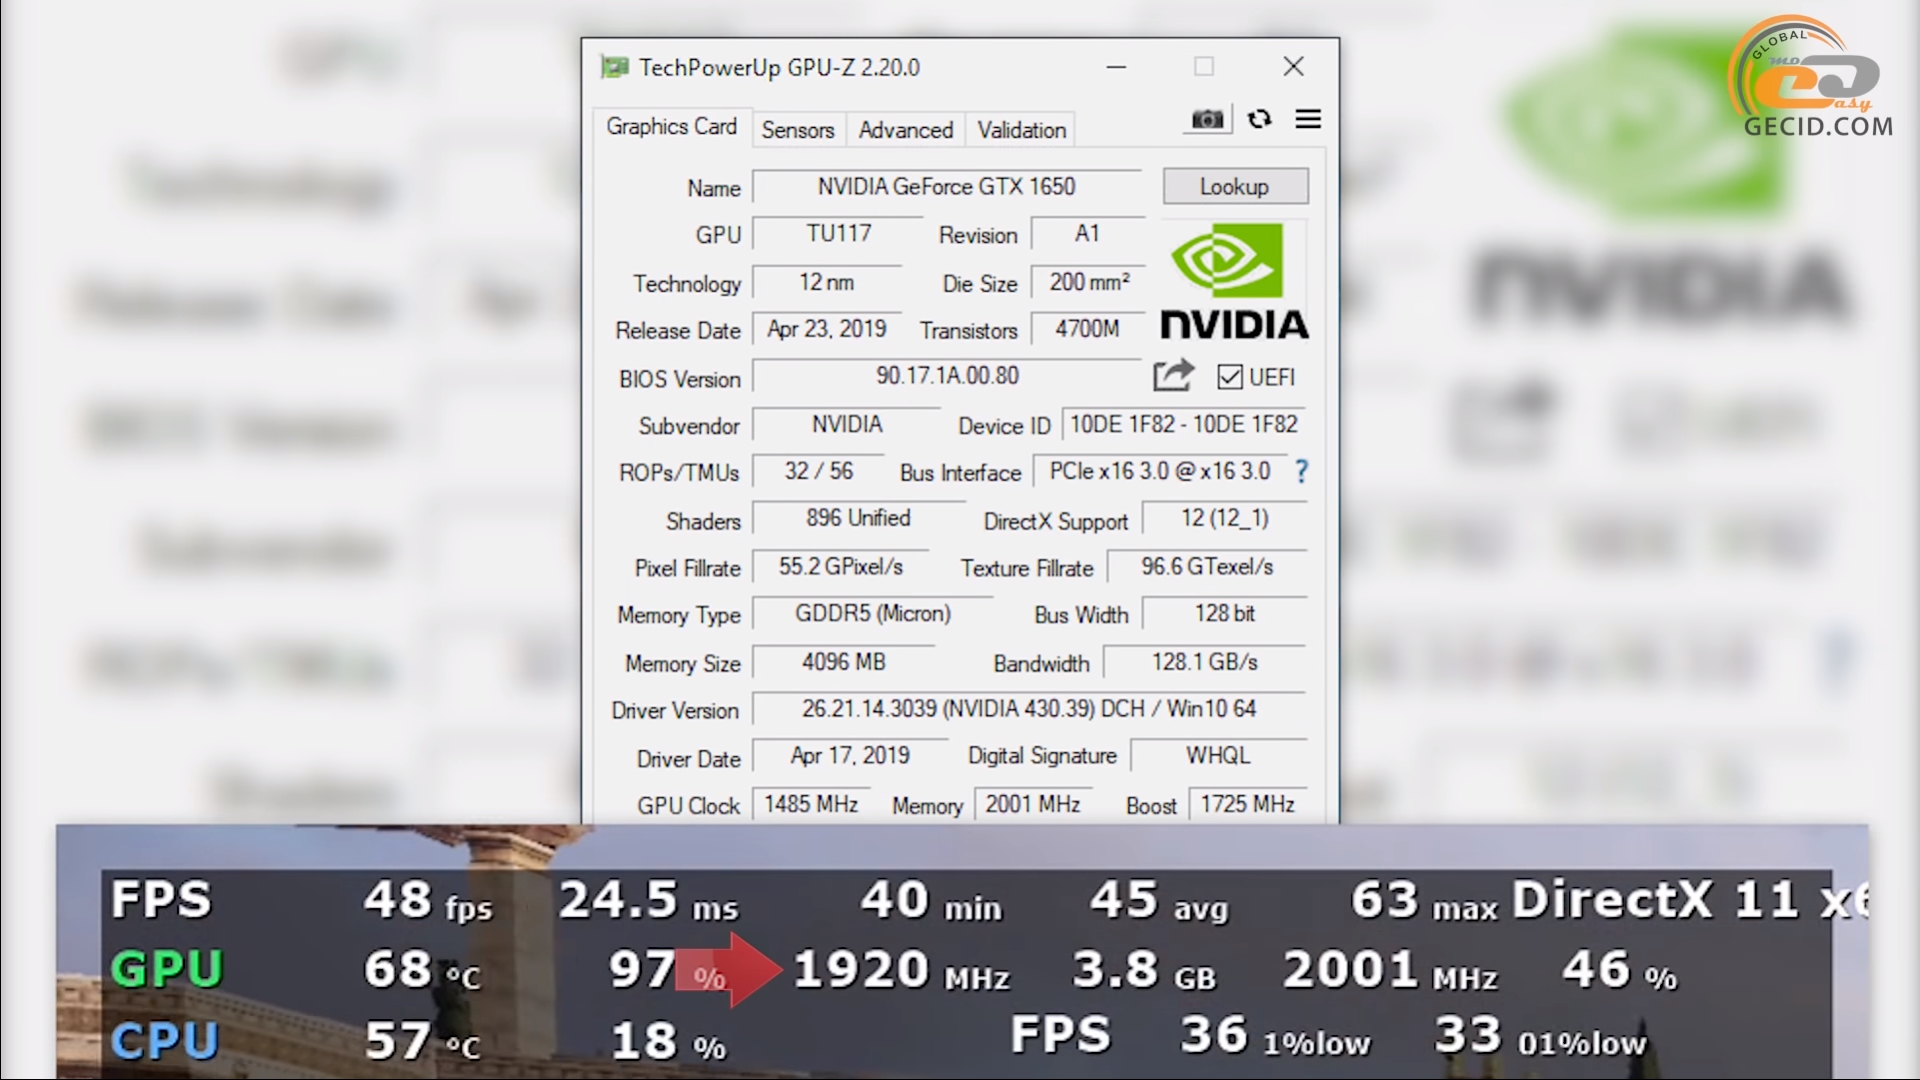
Task: Click the Bandwidth field 128.1 GB/s
Action: point(1205,663)
